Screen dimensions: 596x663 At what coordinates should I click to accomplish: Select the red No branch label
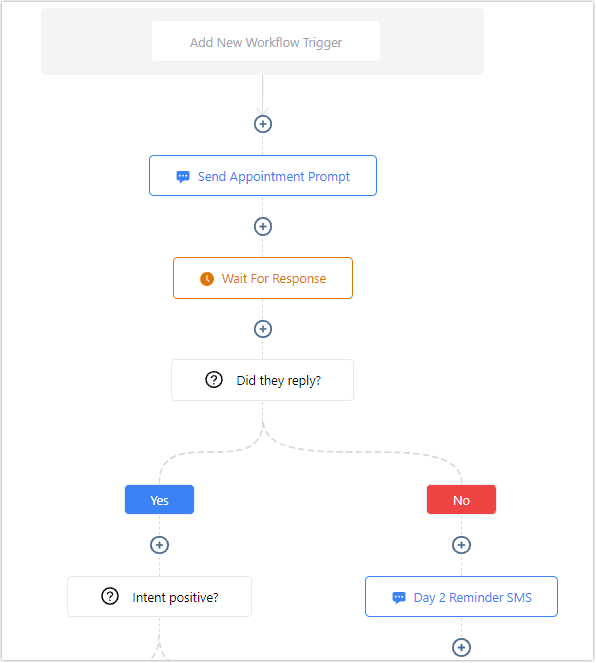coord(461,500)
